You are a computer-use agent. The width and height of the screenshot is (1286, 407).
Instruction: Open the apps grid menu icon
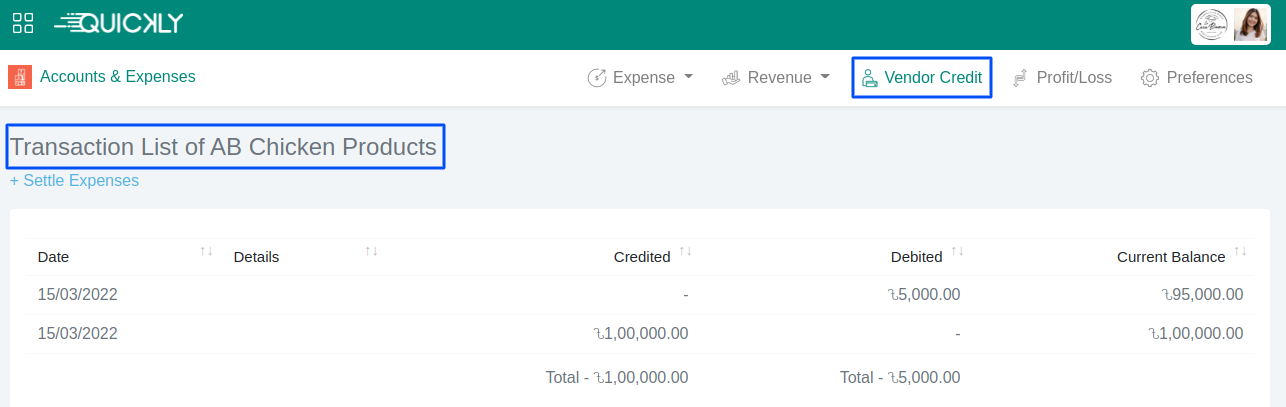pyautogui.click(x=23, y=23)
